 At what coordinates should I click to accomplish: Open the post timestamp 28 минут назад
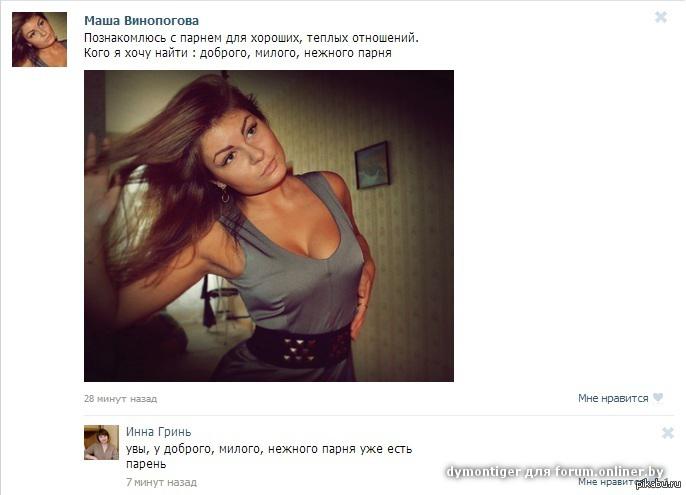pyautogui.click(x=120, y=399)
